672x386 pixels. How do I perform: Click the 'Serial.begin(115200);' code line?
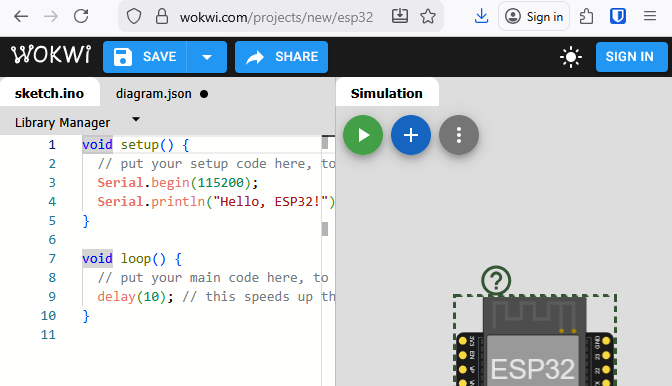[178, 183]
